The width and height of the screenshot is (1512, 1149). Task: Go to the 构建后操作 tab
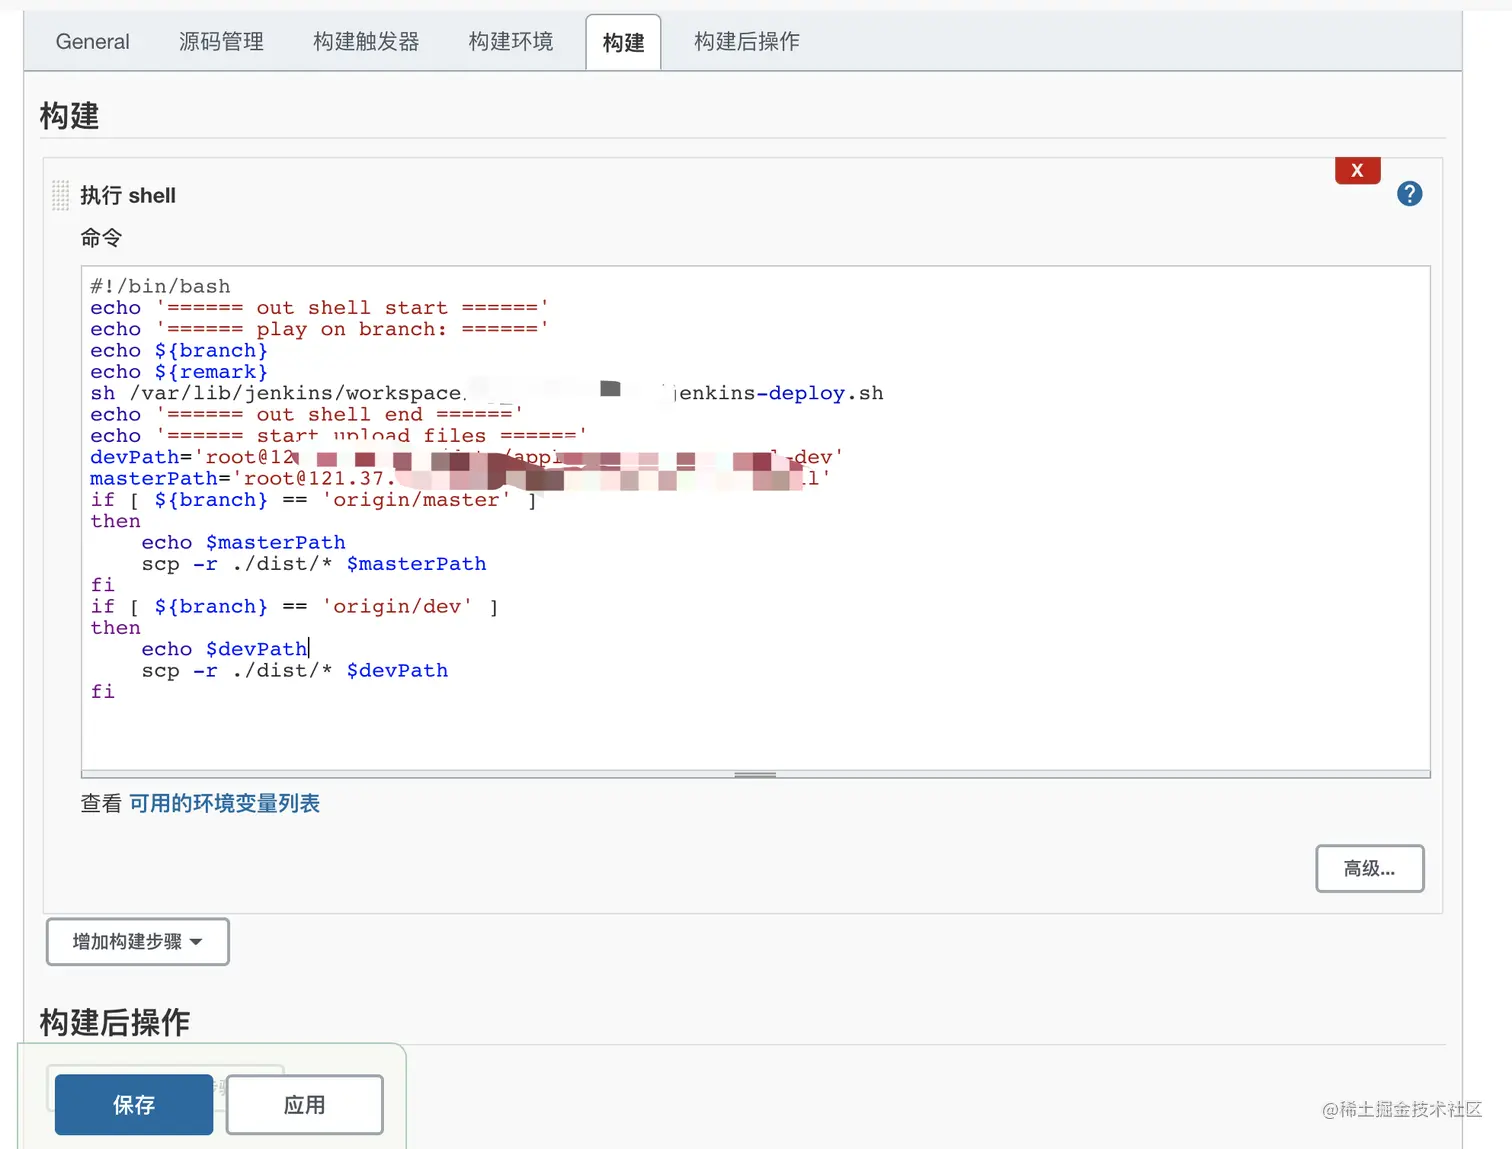[x=747, y=42]
